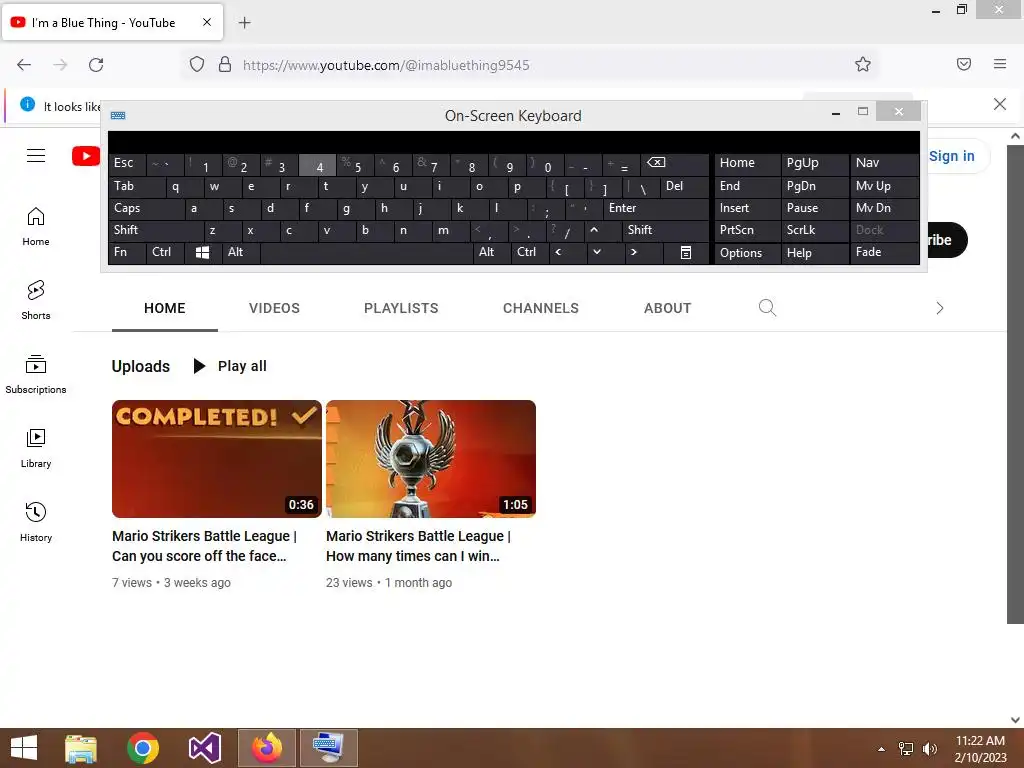Click the page vertical scrollbar
1024x768 pixels.
tap(1015, 384)
